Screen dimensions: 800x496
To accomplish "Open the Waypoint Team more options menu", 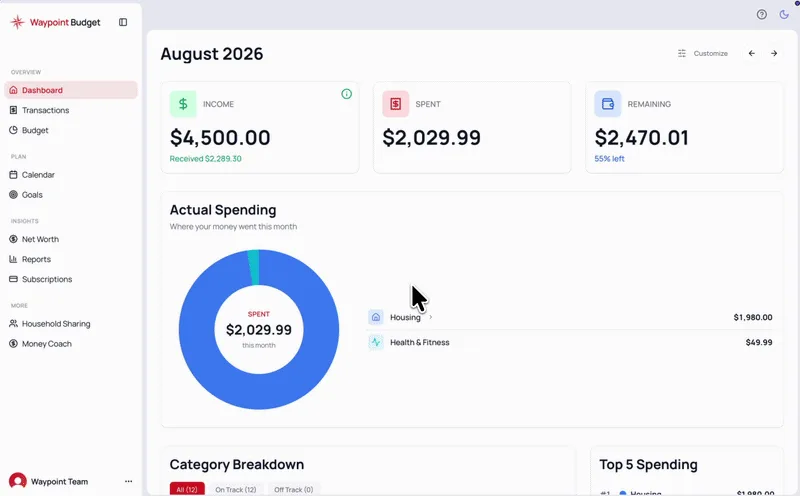I will coord(129,481).
